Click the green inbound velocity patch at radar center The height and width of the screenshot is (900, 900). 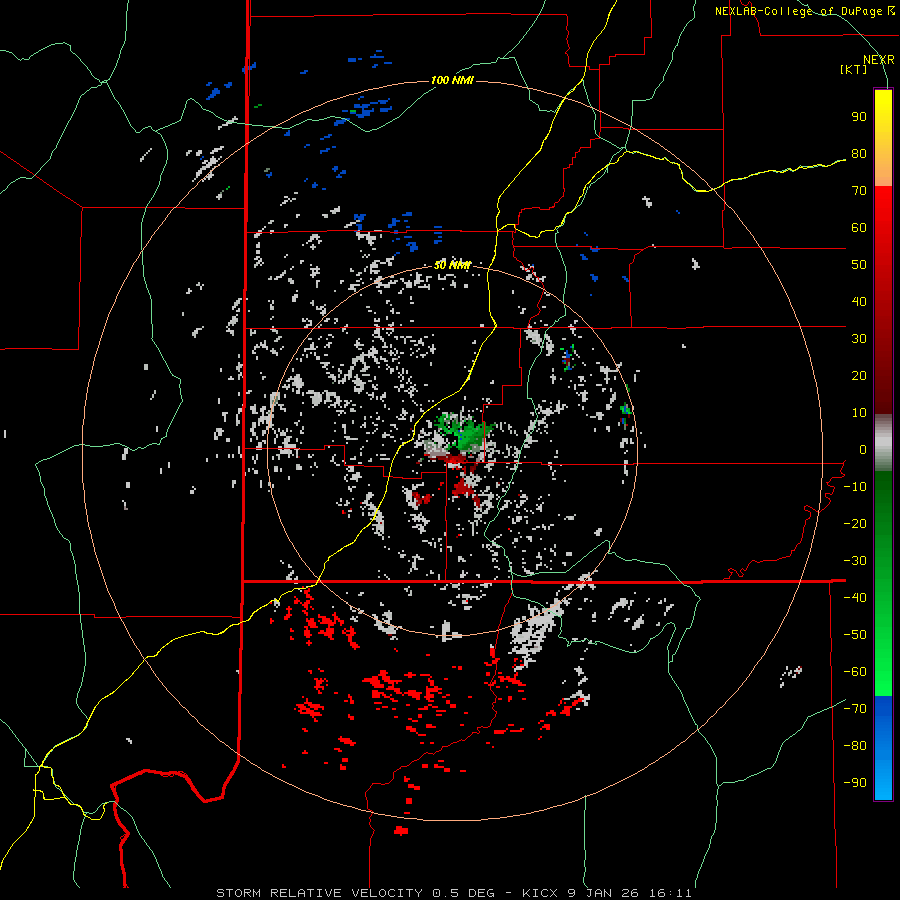[464, 432]
